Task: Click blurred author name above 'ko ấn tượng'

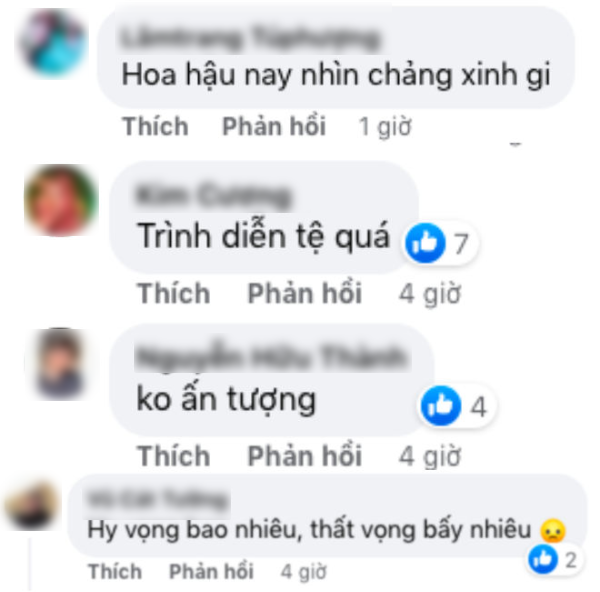Action: (x=272, y=357)
